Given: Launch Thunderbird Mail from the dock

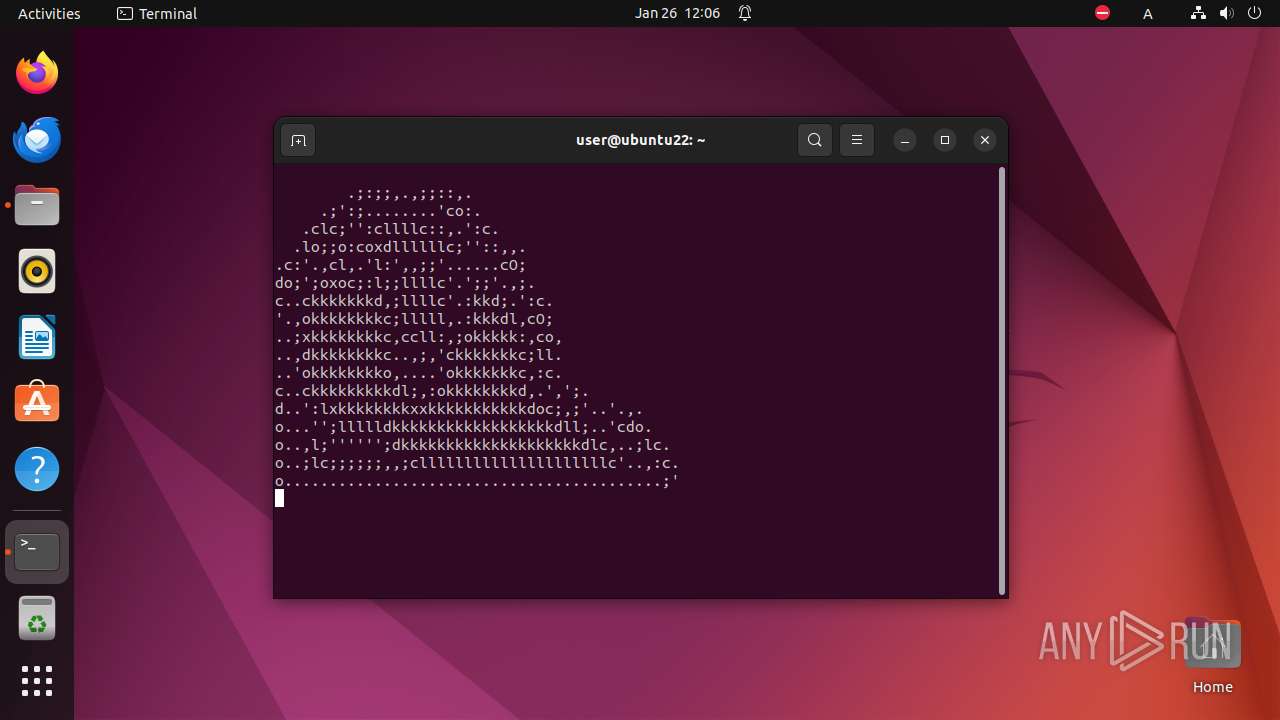Looking at the screenshot, I should [x=37, y=139].
